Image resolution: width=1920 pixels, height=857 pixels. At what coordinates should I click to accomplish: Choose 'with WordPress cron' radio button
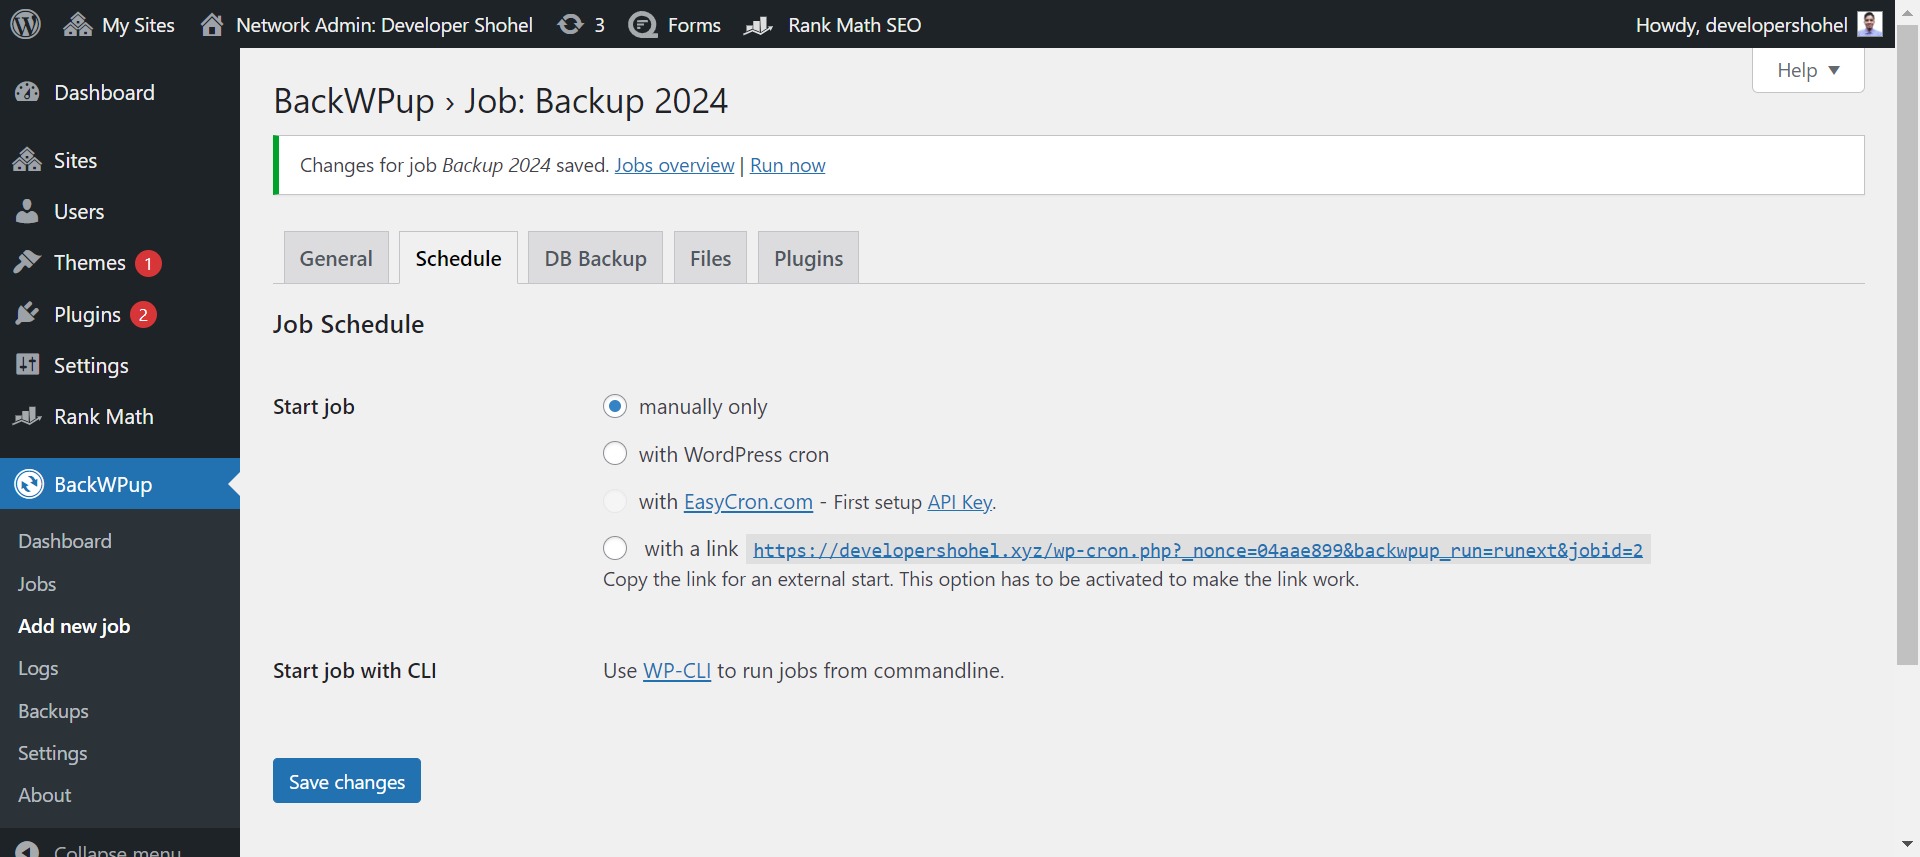tap(615, 454)
